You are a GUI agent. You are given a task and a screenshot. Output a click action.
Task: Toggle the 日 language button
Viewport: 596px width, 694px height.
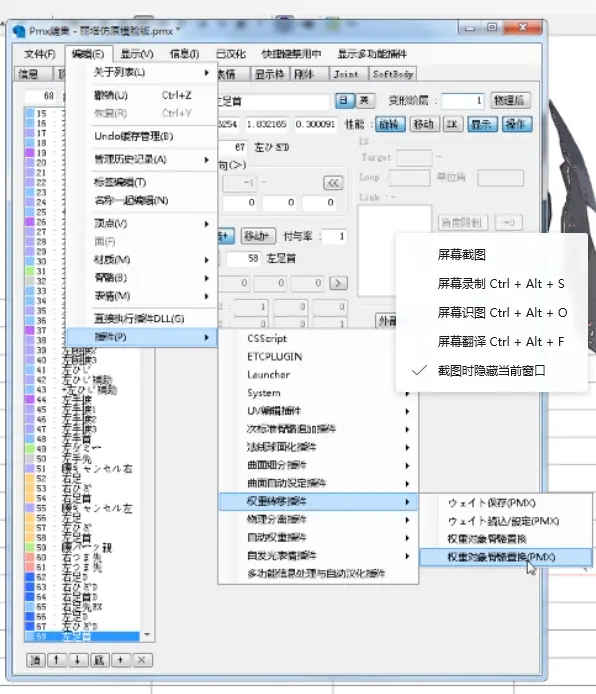tap(344, 100)
